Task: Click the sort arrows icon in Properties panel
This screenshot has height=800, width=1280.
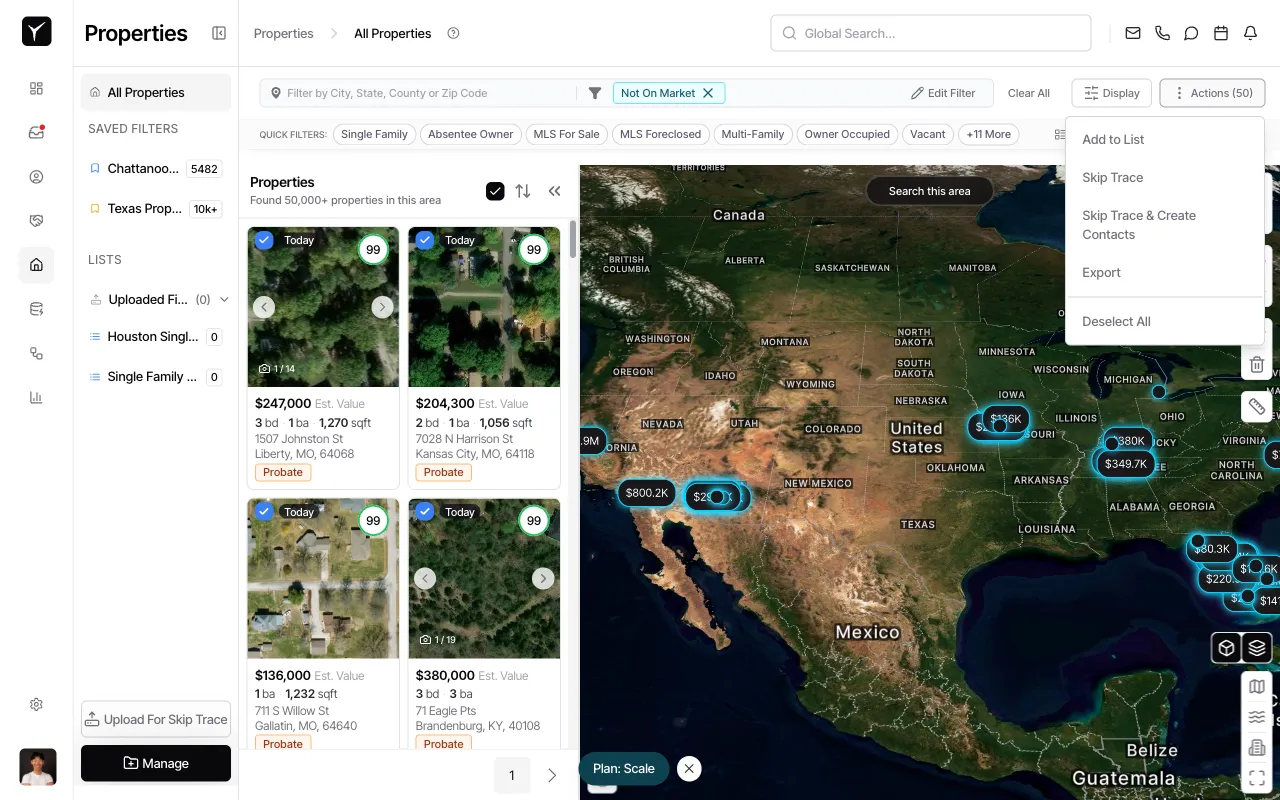Action: 523,191
